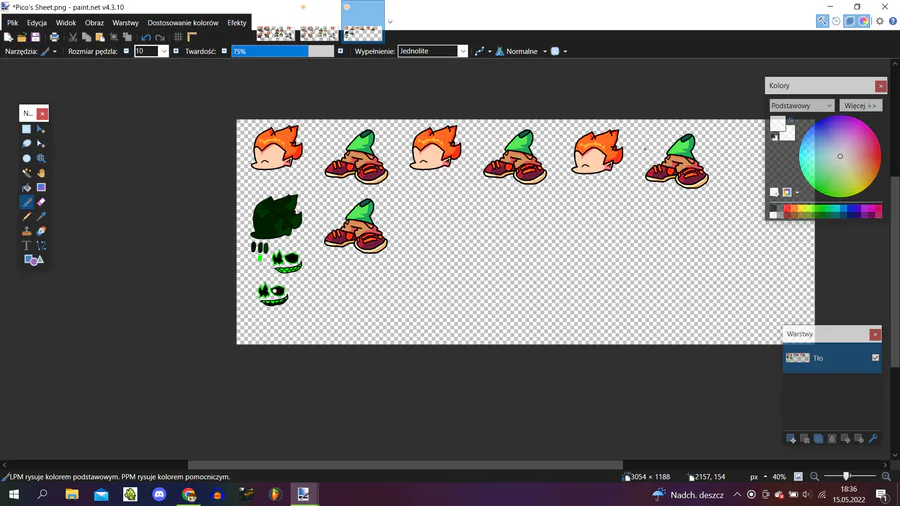Select the Eraser tool
This screenshot has width=900, height=506.
41,202
